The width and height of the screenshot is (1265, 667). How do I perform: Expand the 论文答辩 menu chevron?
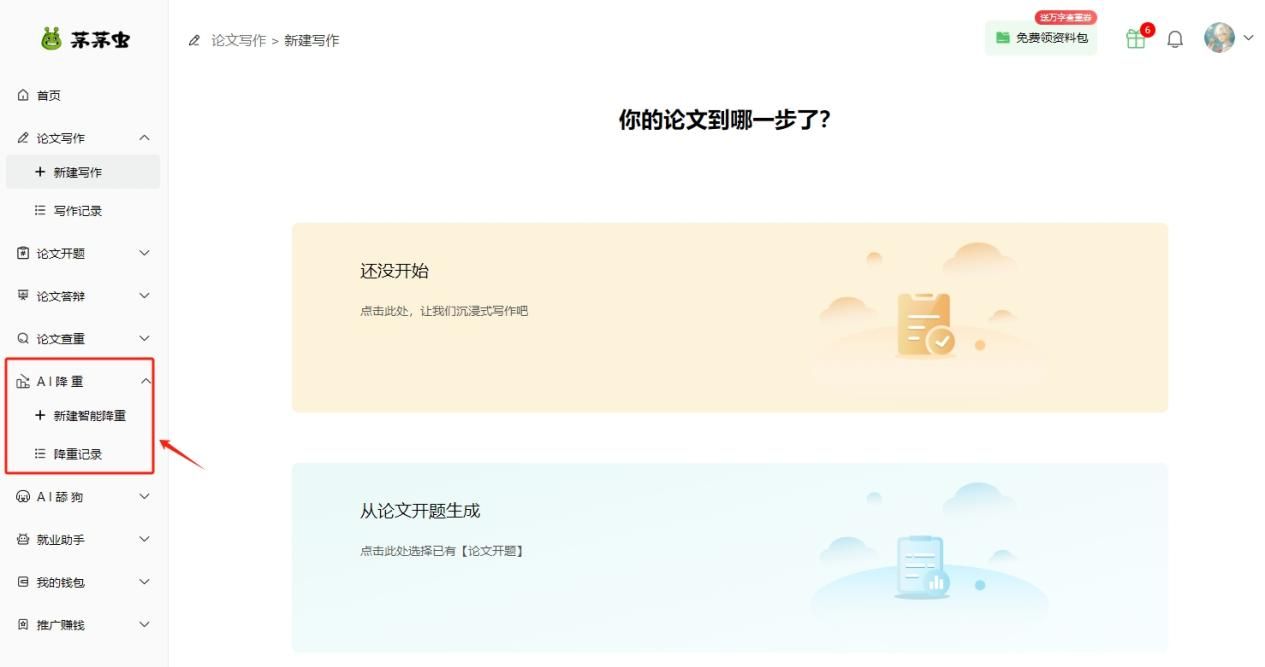point(144,296)
